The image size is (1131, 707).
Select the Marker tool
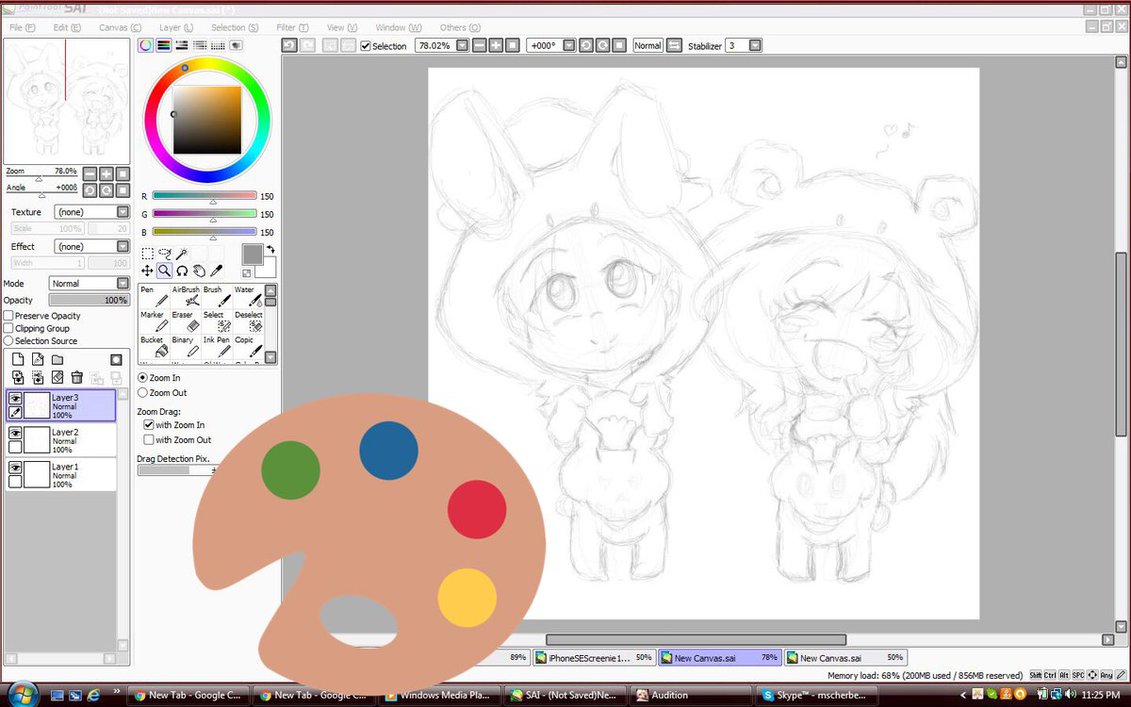(154, 321)
